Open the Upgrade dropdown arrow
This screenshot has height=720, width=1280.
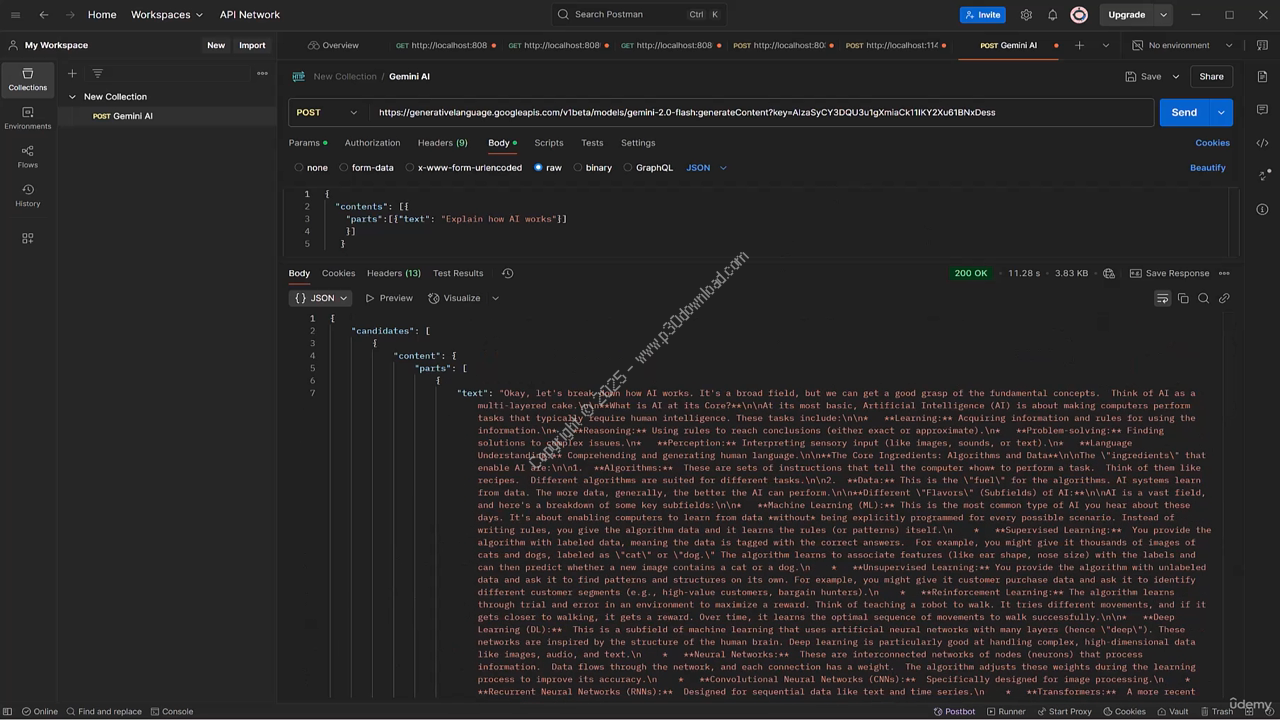(x=1163, y=15)
